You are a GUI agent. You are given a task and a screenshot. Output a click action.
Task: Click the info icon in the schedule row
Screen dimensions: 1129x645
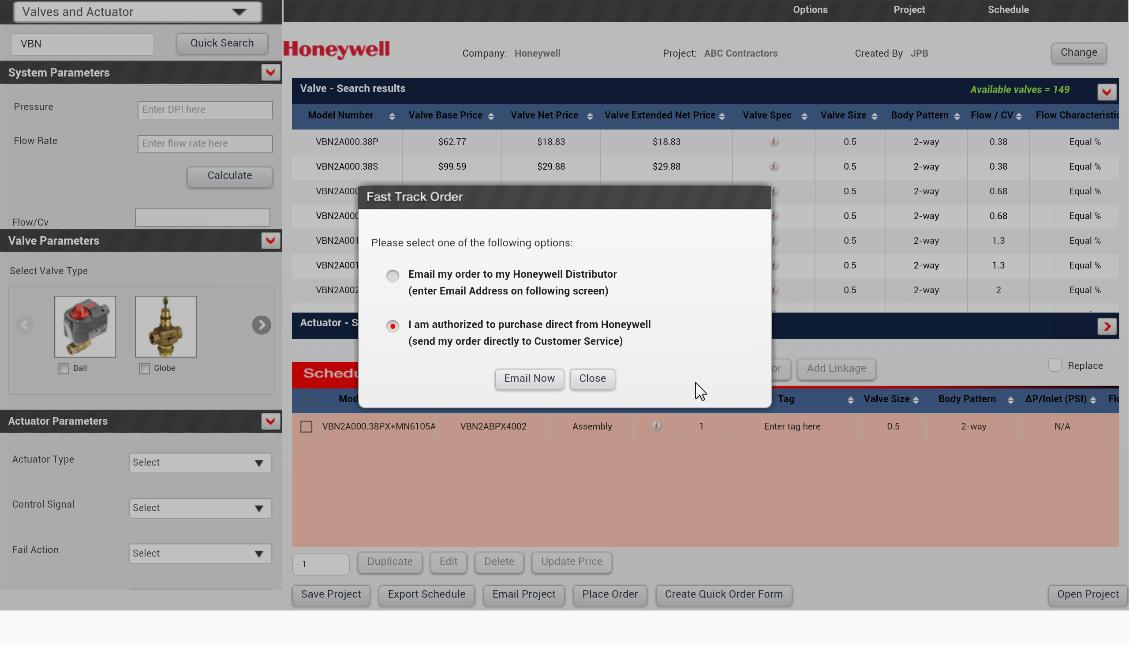[656, 426]
